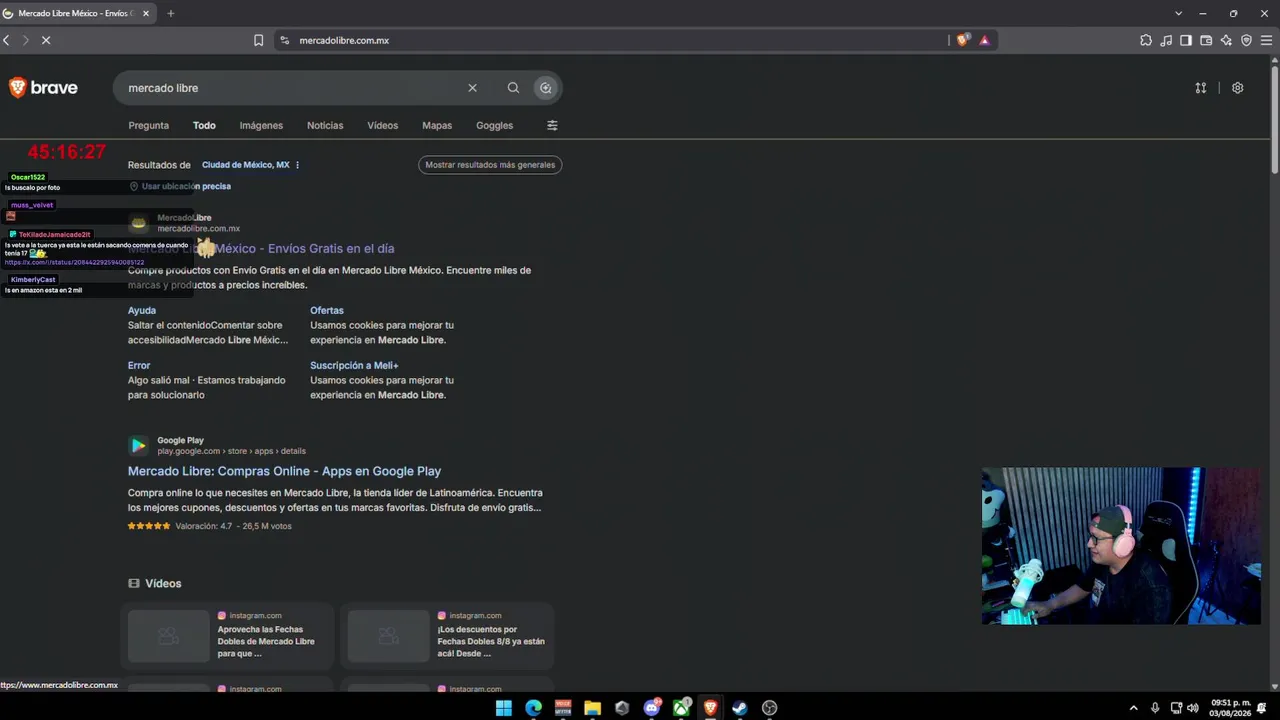
Task: Open Discord from the taskbar
Action: pos(652,708)
